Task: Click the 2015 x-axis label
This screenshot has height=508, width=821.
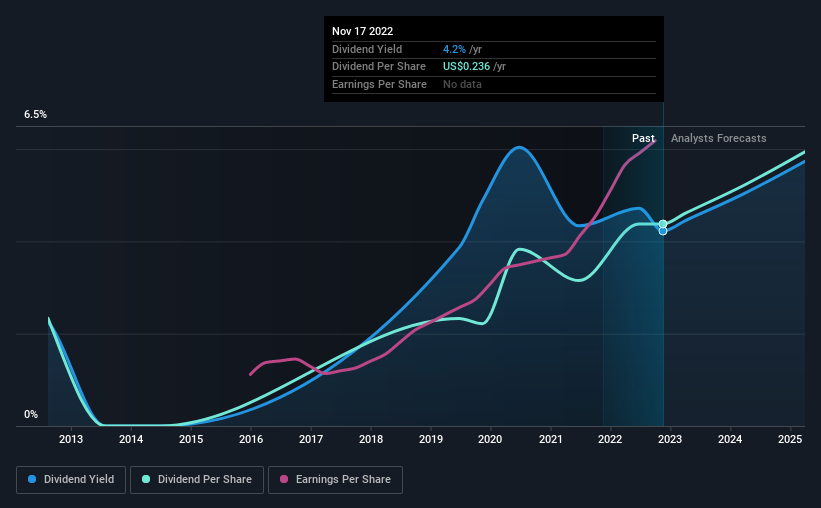Action: click(191, 439)
